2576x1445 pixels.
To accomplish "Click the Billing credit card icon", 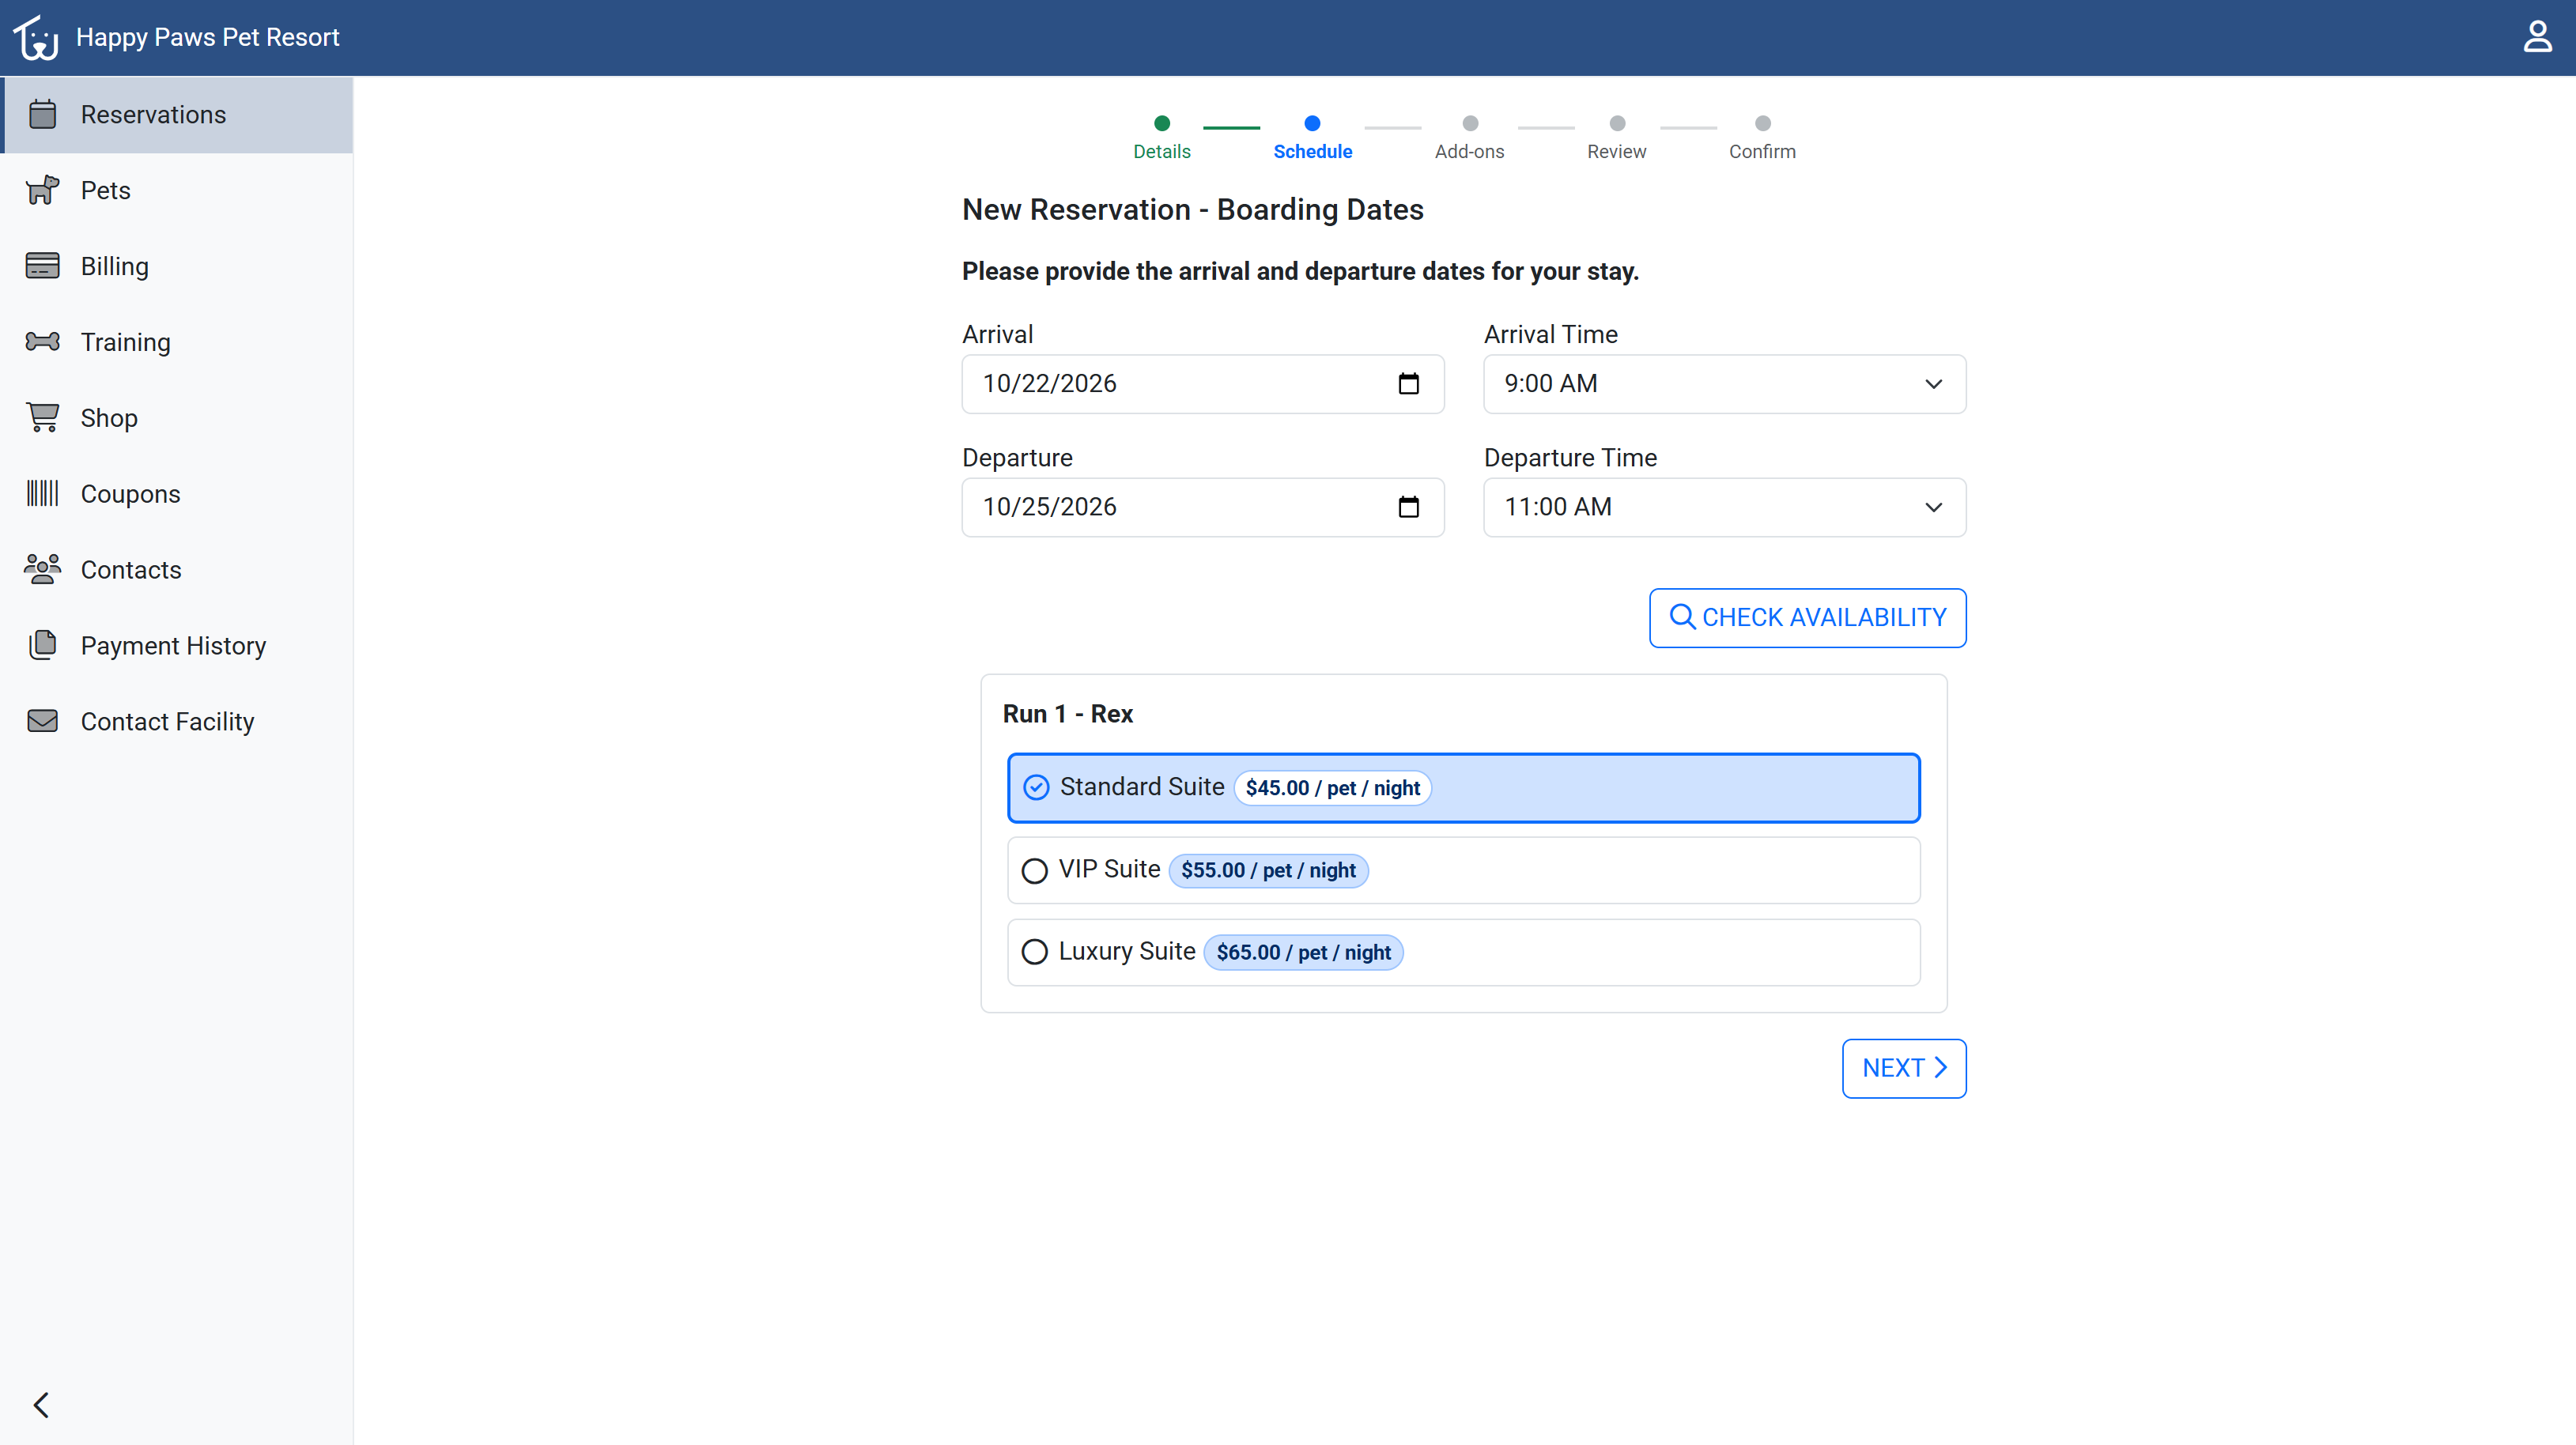I will 42,266.
